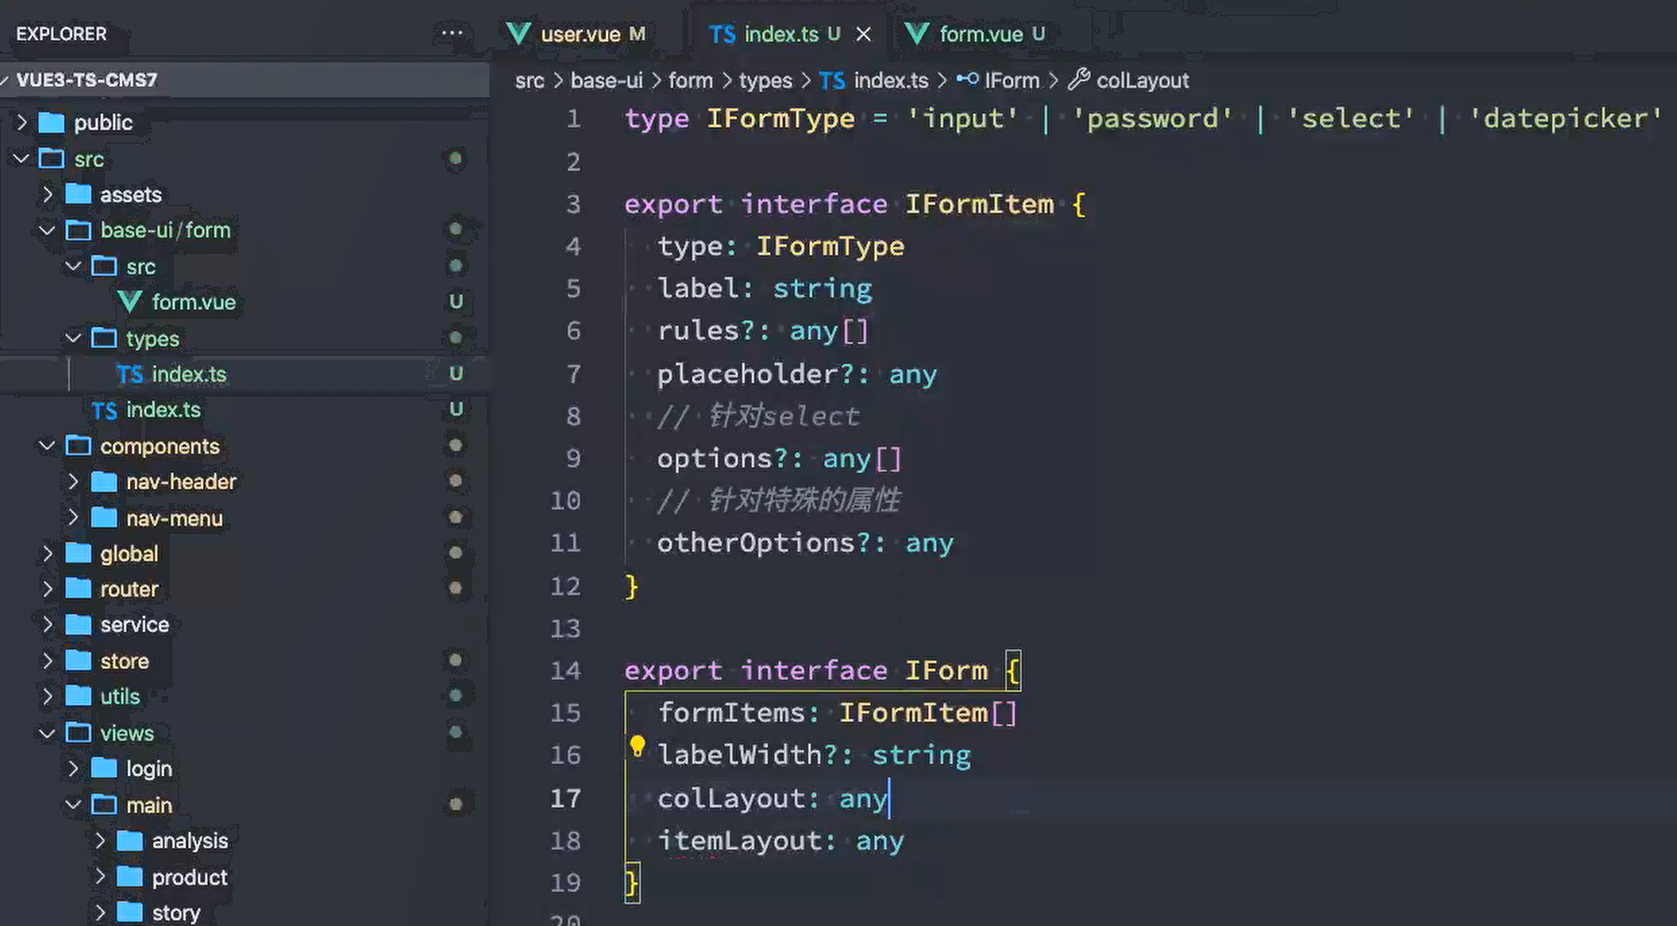Open index.ts under the base-ui/form folder
This screenshot has width=1677, height=926.
[163, 410]
